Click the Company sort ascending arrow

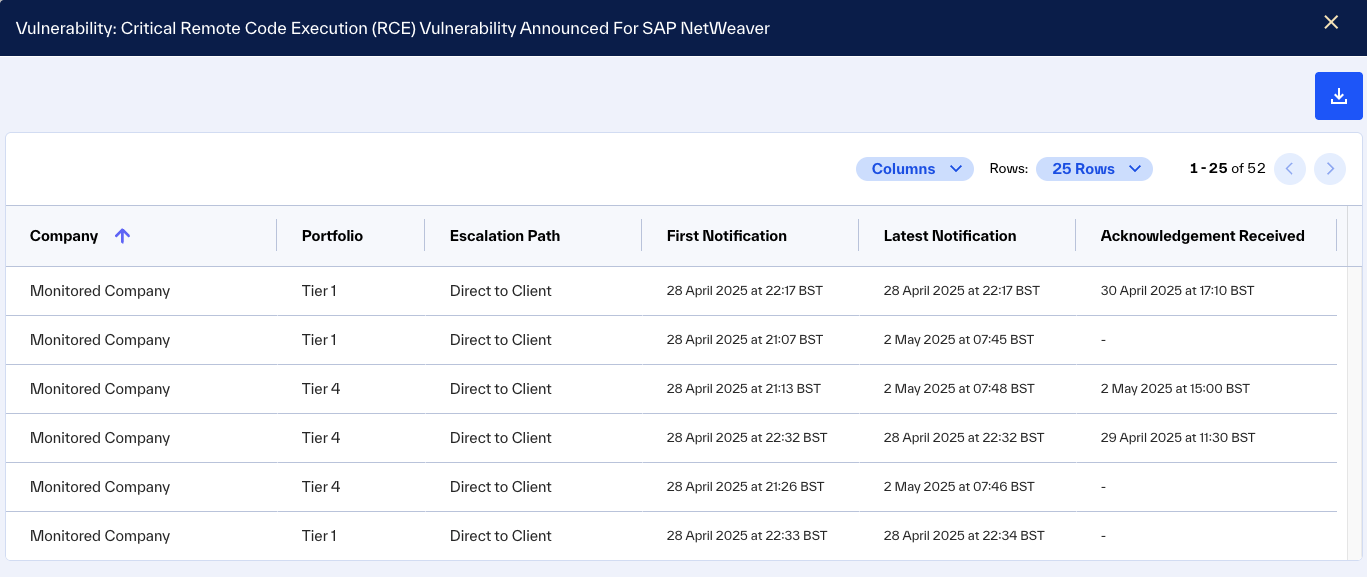[x=122, y=236]
